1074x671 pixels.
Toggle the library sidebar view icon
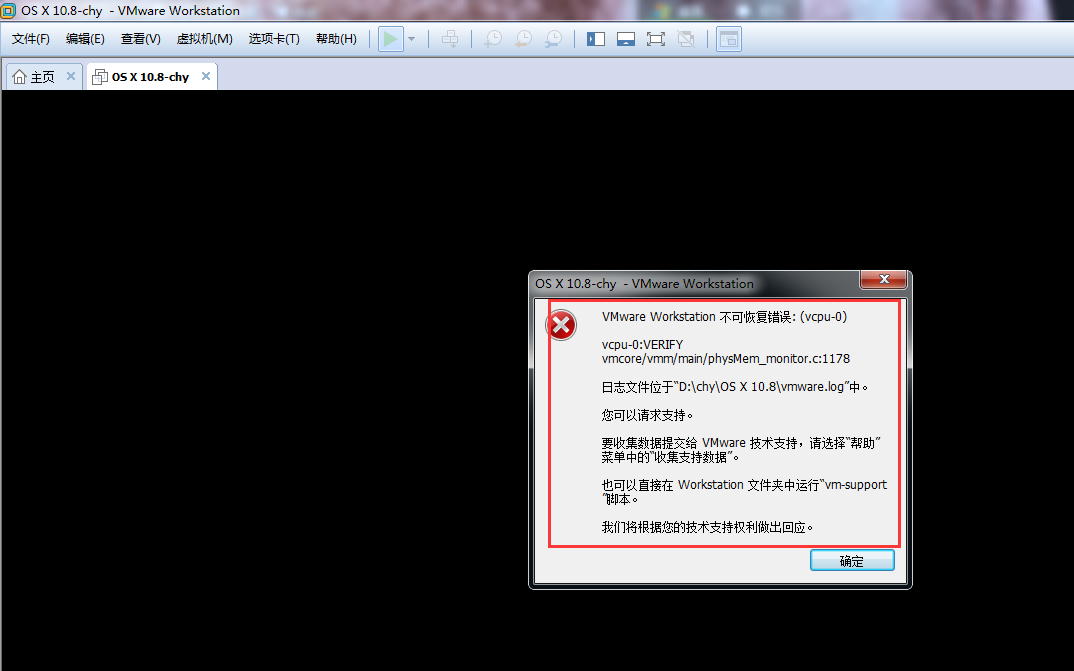(596, 39)
